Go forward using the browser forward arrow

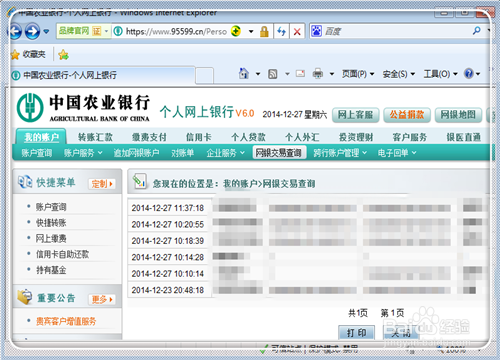click(x=32, y=32)
